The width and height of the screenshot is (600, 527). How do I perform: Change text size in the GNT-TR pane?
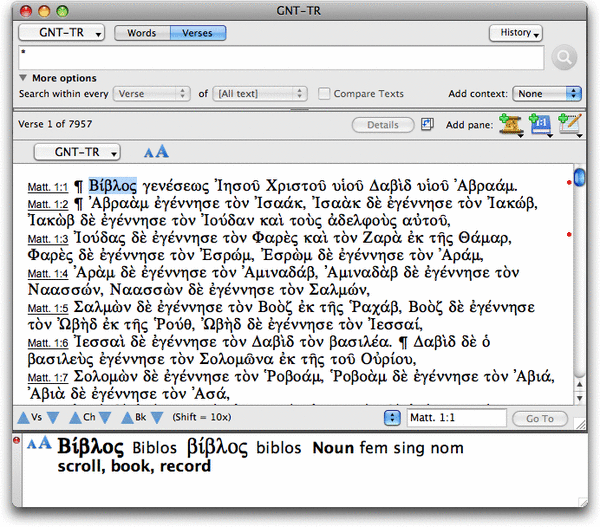pos(157,152)
